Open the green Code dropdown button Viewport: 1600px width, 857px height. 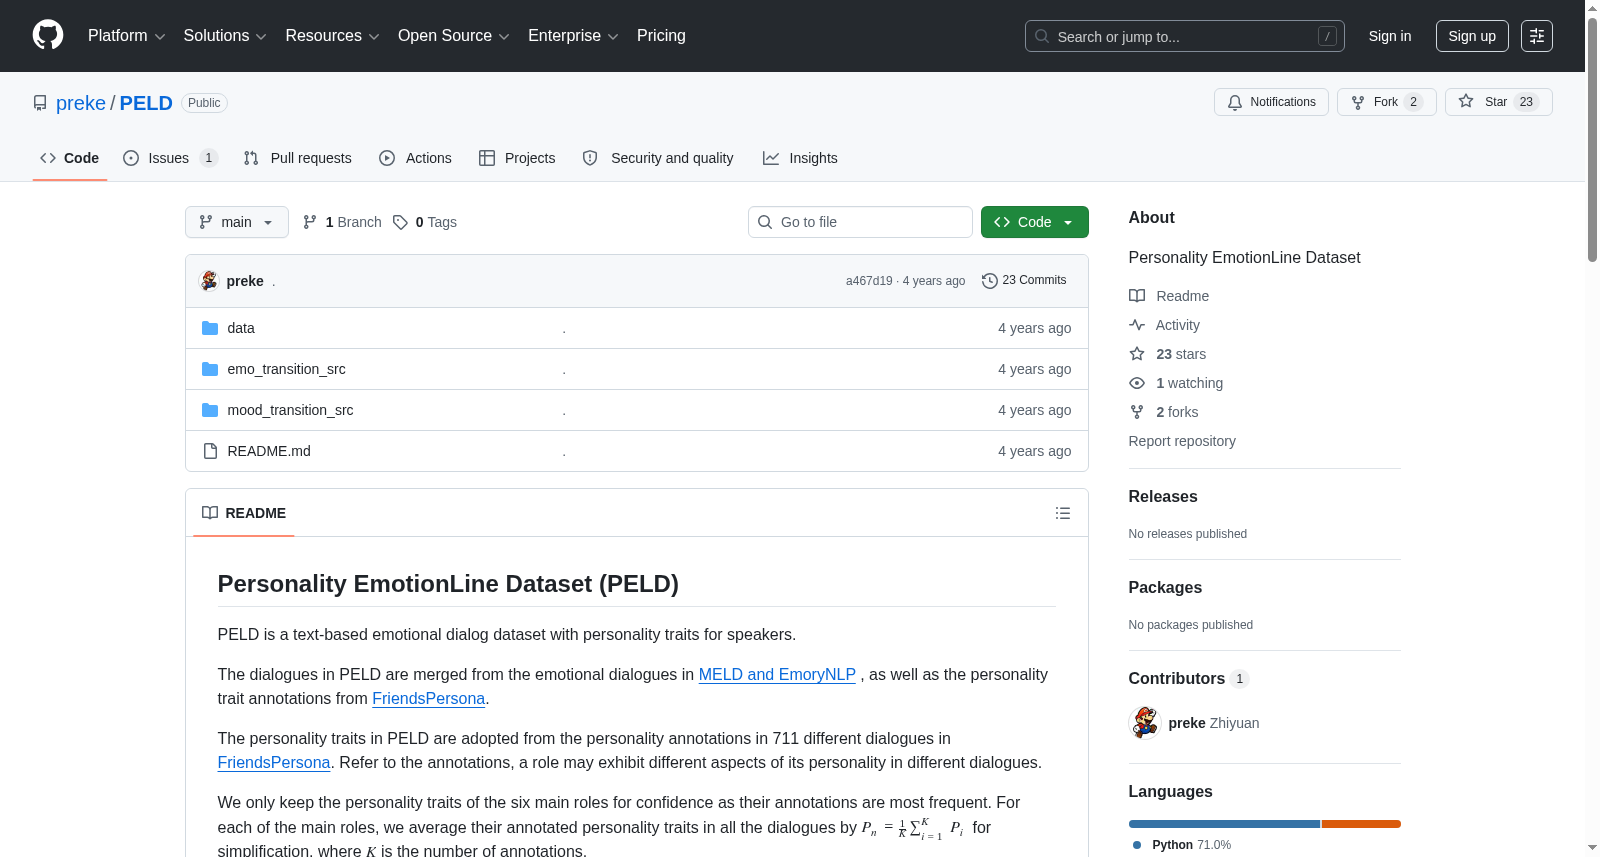[1035, 222]
